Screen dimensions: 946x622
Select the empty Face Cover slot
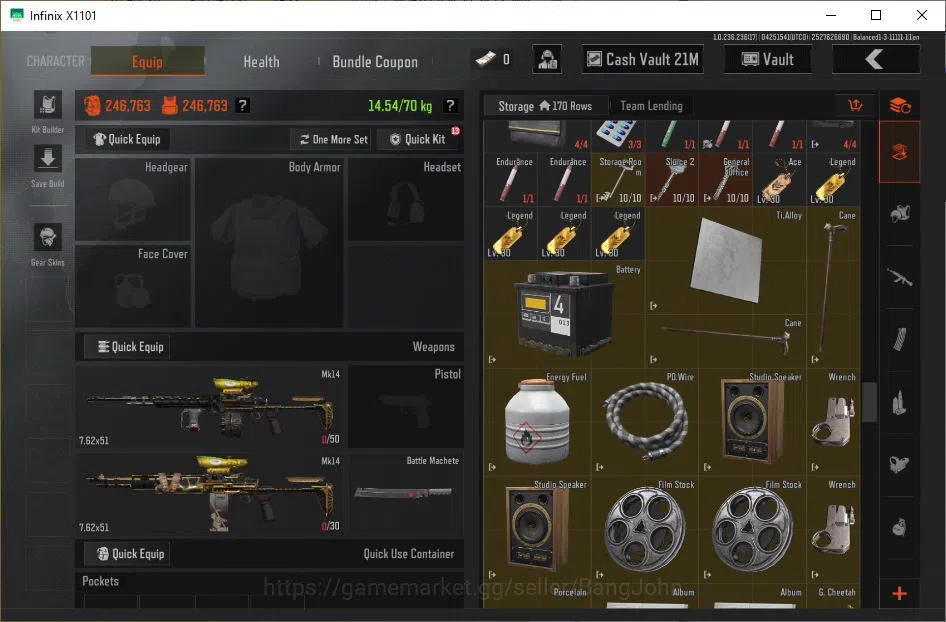133,286
